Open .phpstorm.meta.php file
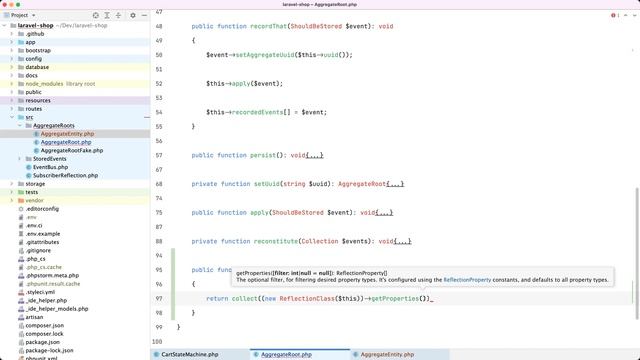The height and width of the screenshot is (360, 640). (52, 276)
